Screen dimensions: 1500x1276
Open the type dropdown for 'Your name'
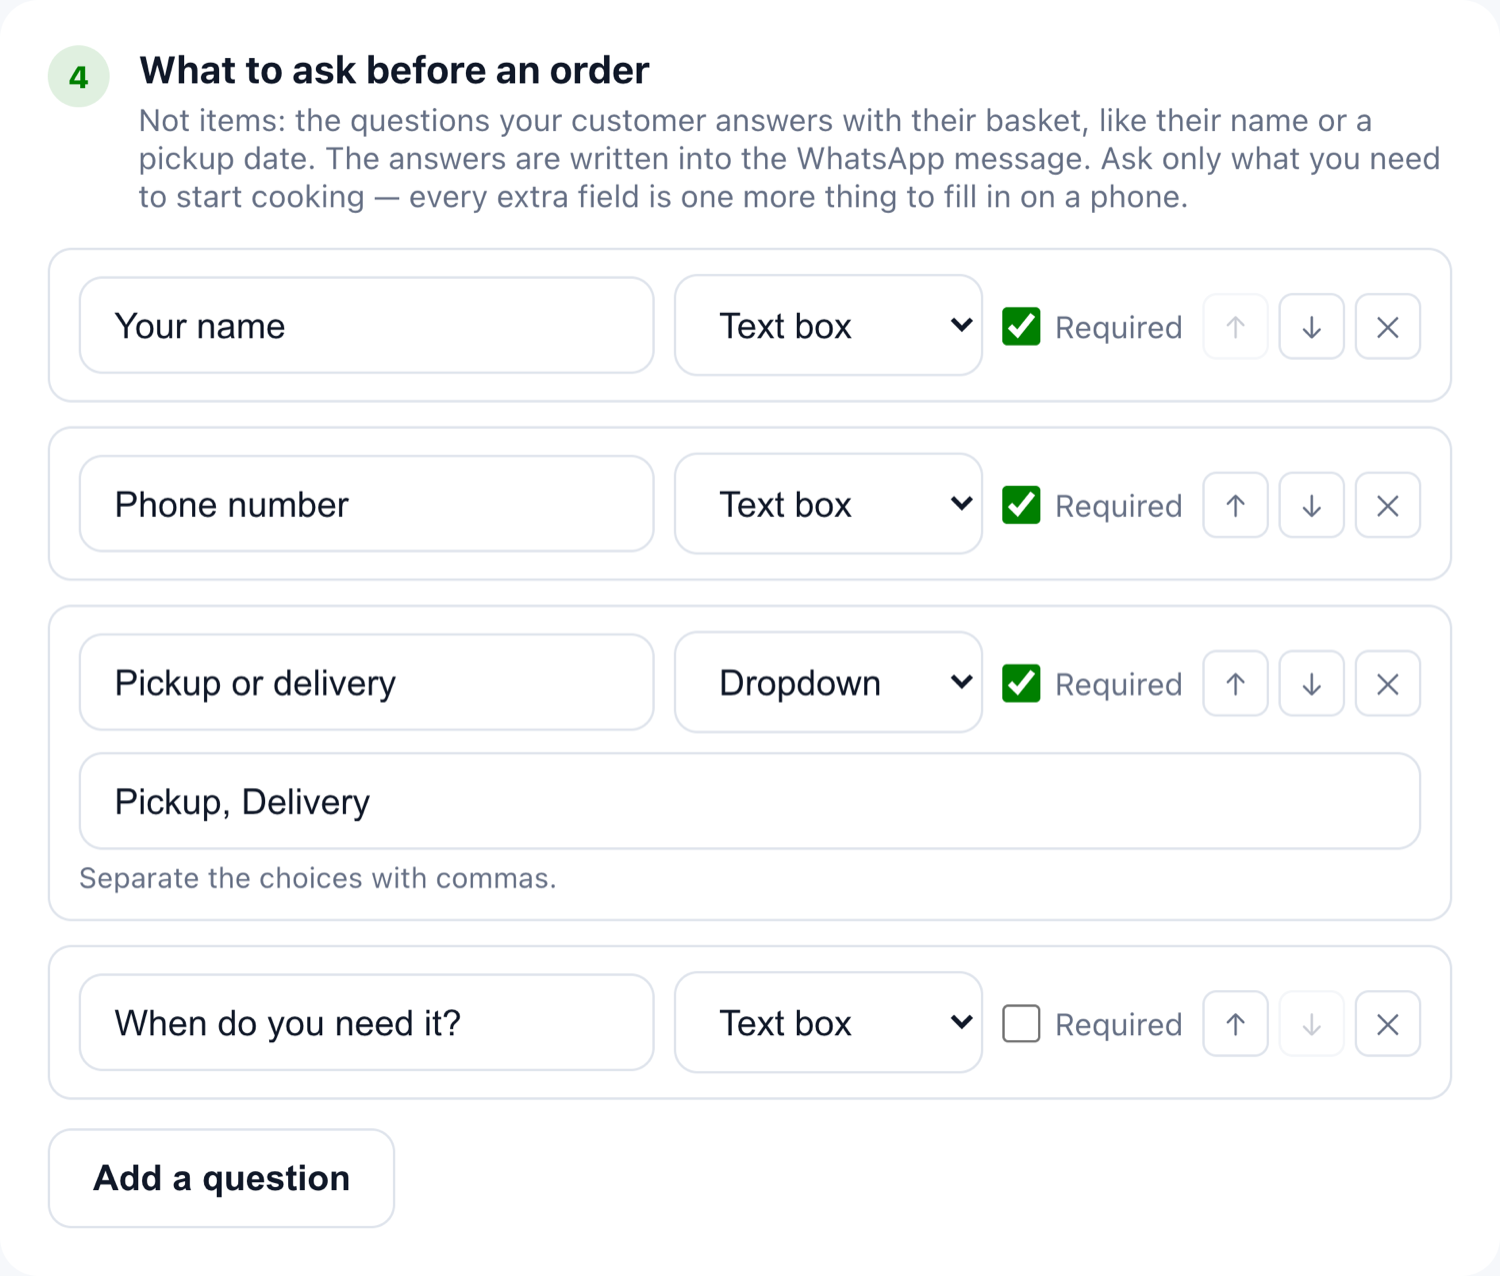(828, 326)
